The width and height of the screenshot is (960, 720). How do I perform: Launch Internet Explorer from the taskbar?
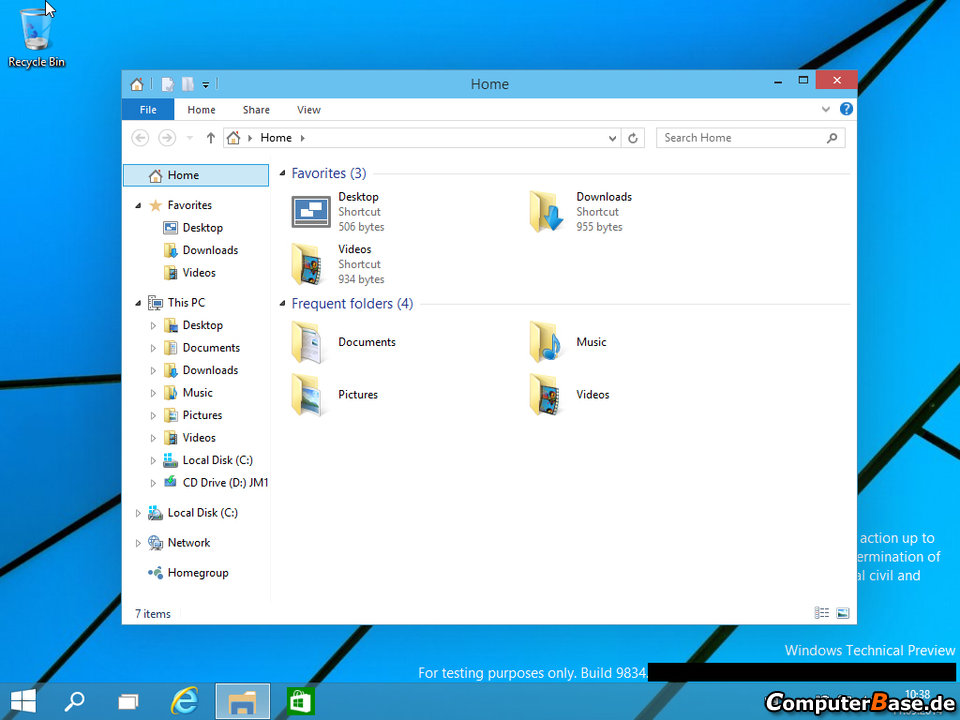point(185,700)
